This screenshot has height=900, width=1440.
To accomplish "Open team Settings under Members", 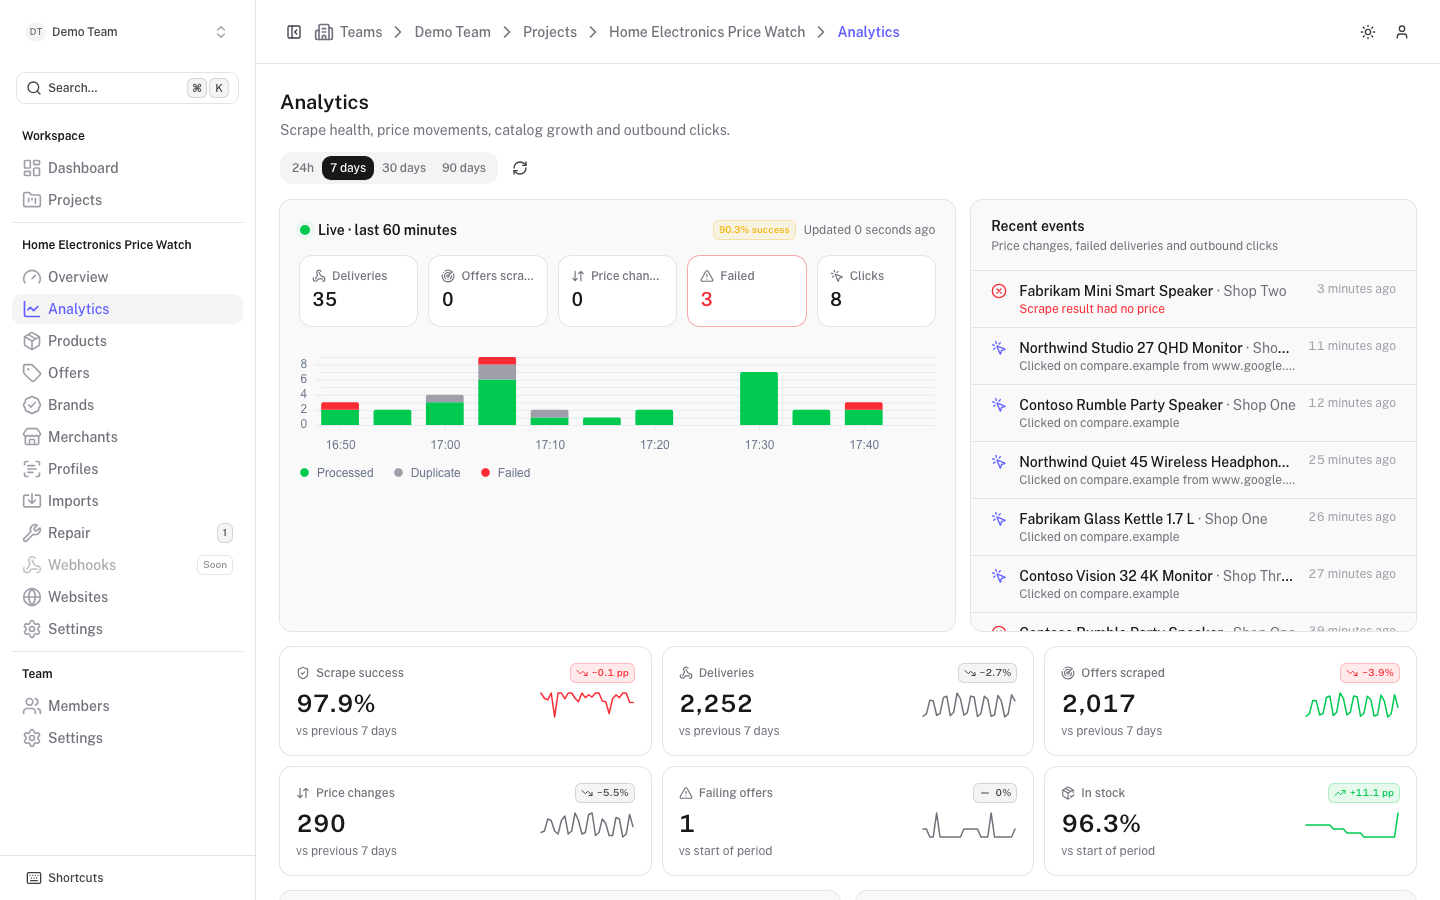I will pyautogui.click(x=127, y=738).
